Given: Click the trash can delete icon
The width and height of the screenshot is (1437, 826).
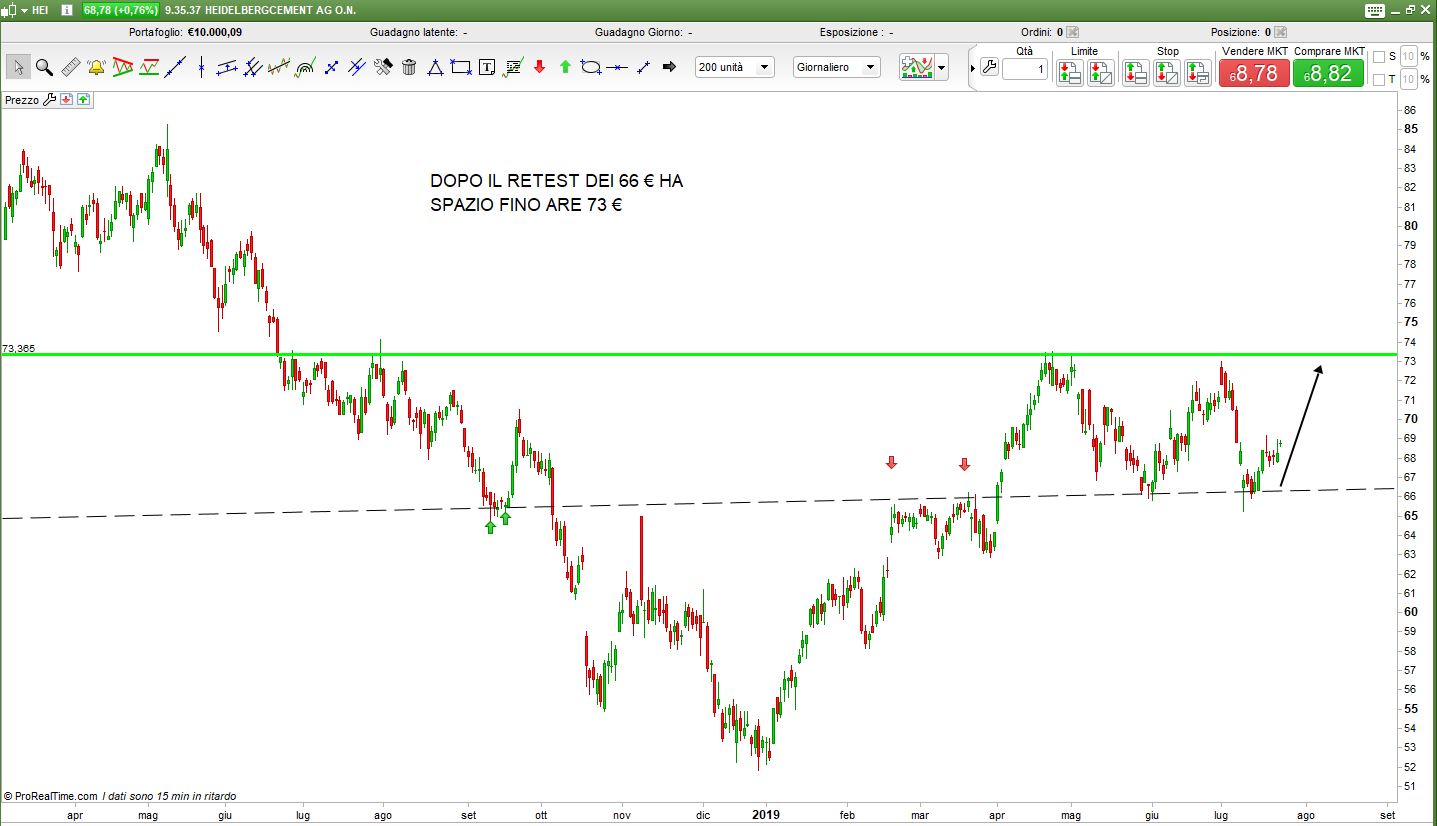Looking at the screenshot, I should 409,67.
